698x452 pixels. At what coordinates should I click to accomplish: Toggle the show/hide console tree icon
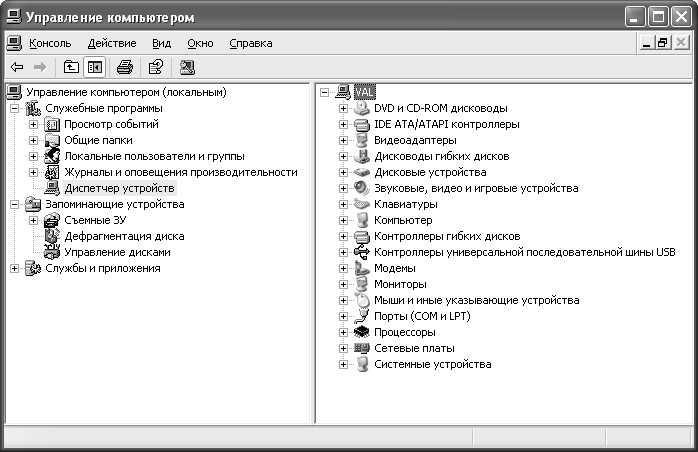coord(95,68)
